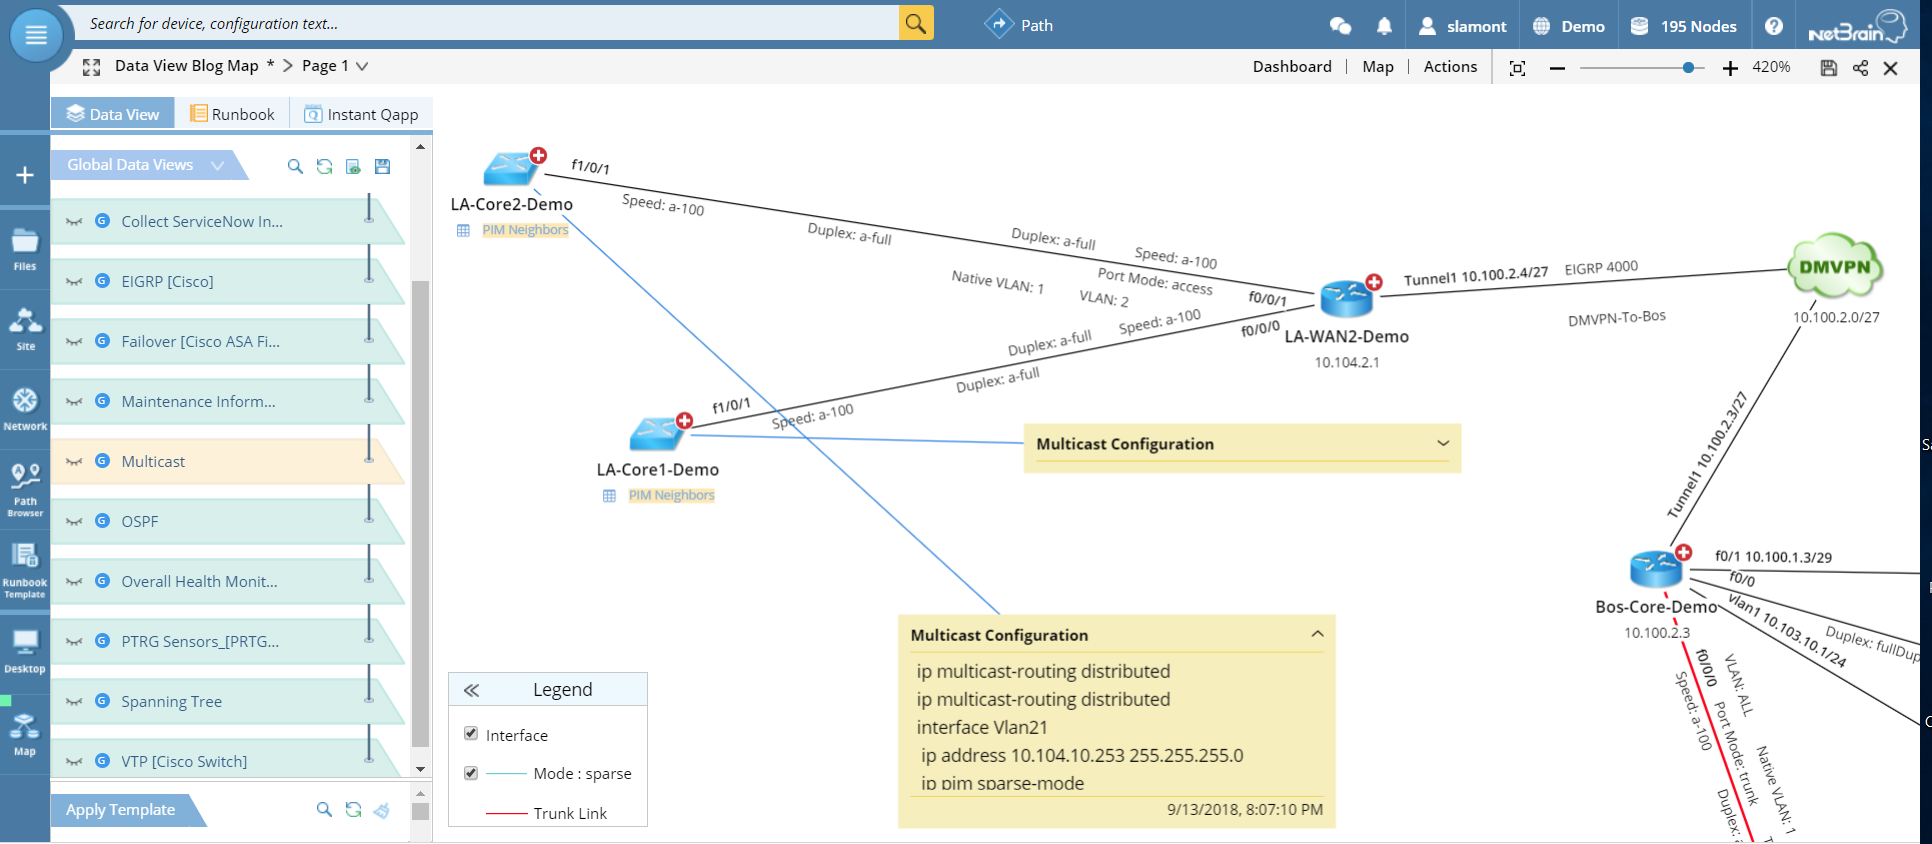The width and height of the screenshot is (1932, 844).
Task: Open Path Browser in the sidebar
Action: [x=25, y=490]
